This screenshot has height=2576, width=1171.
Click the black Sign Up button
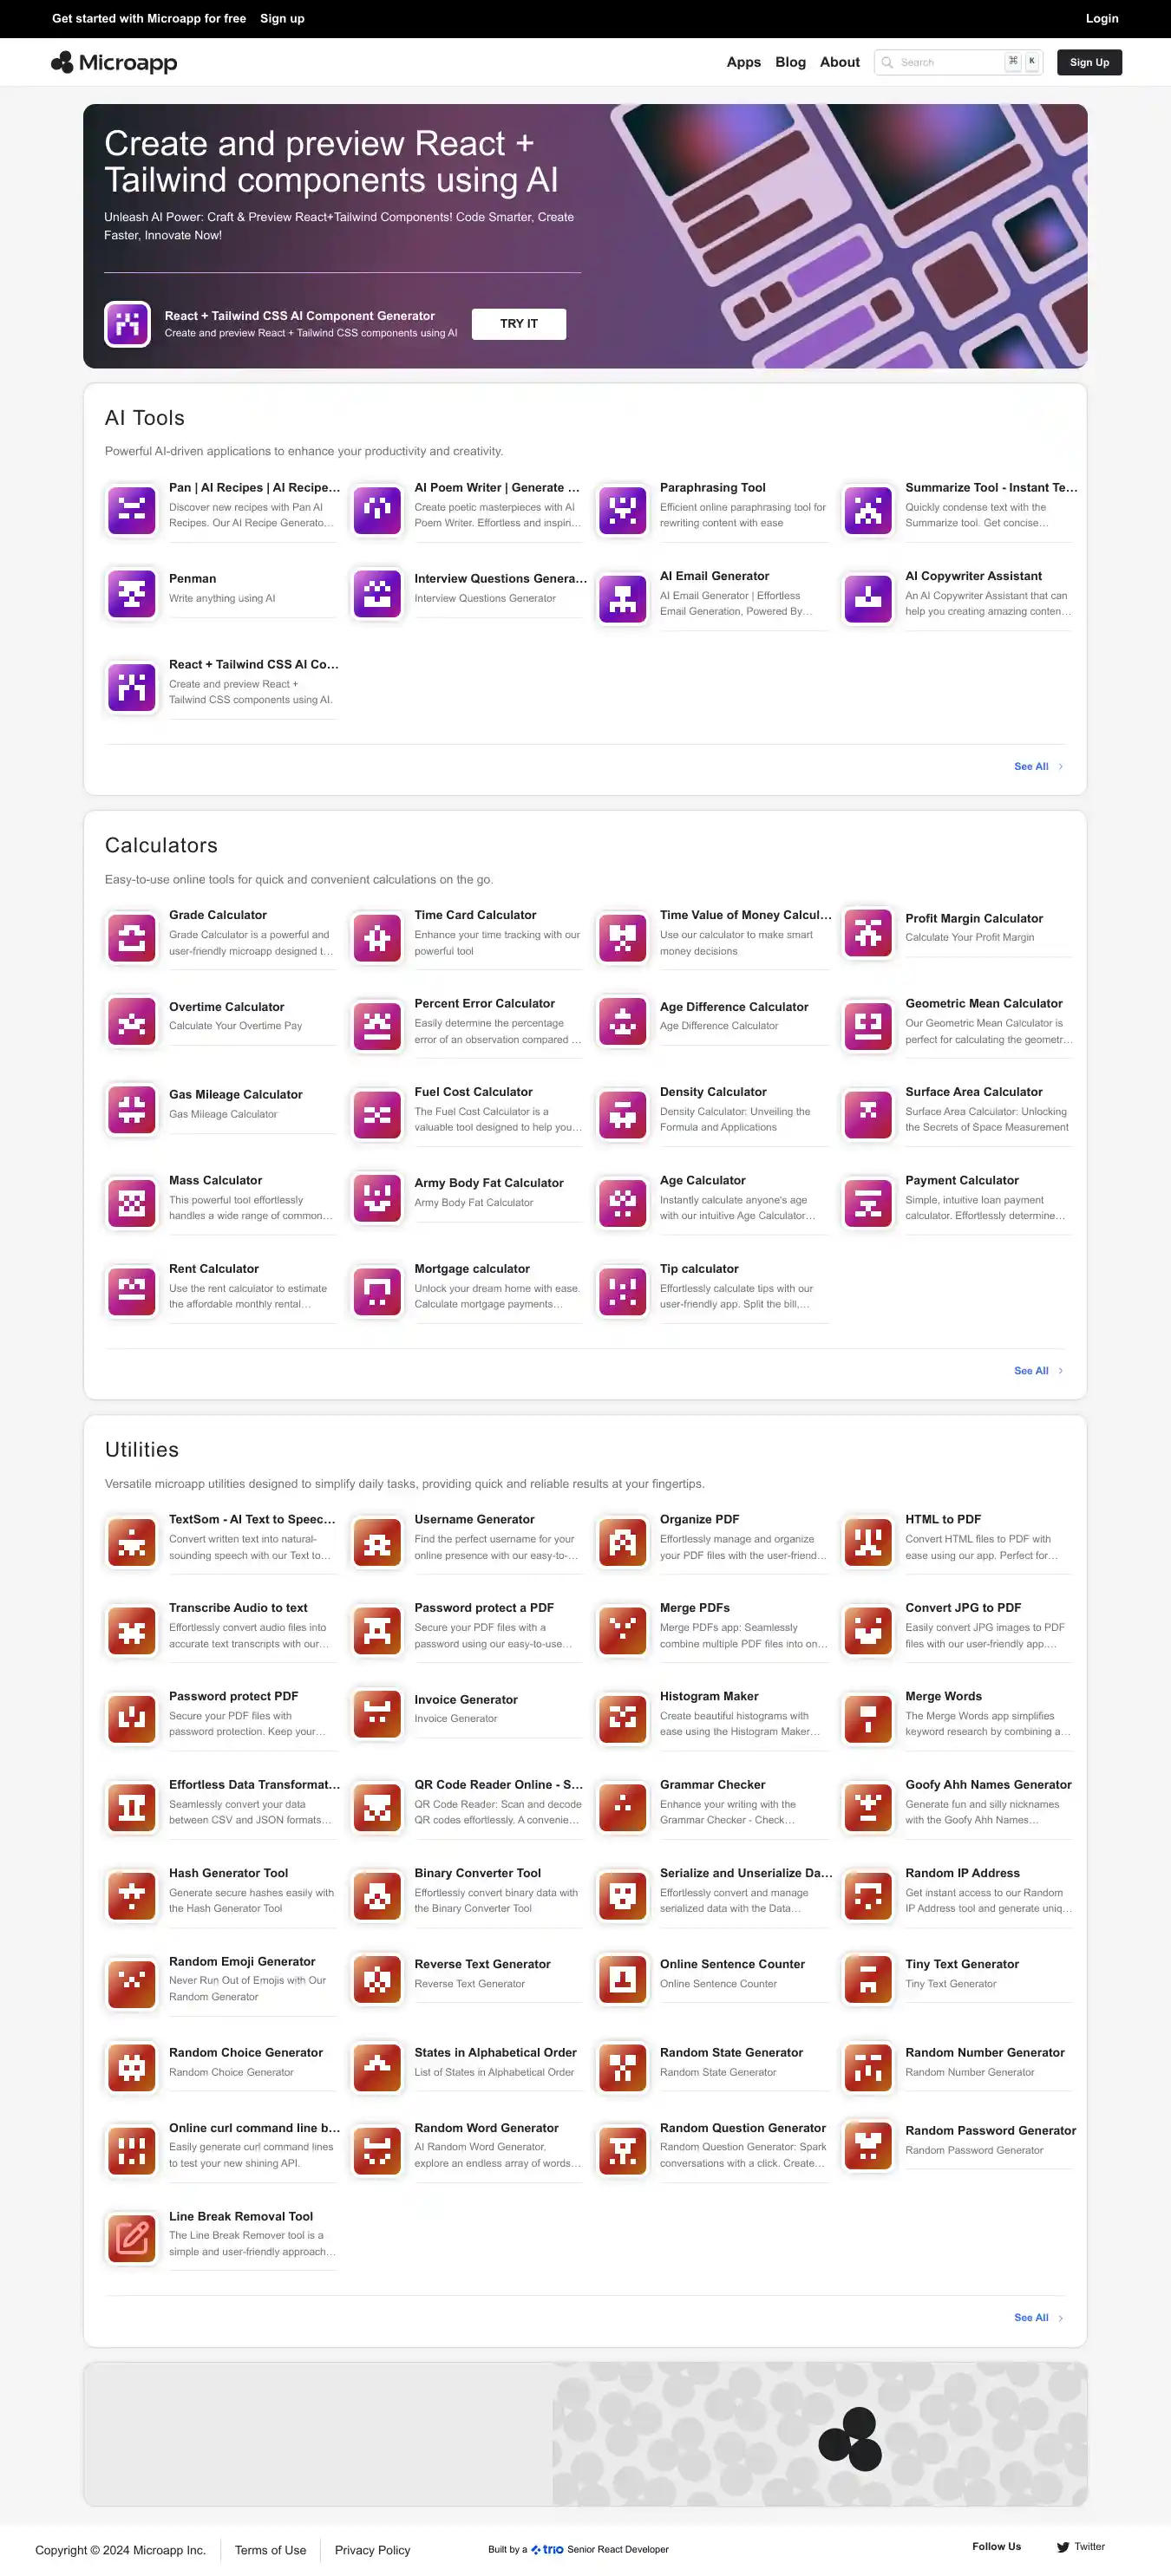tap(1089, 62)
